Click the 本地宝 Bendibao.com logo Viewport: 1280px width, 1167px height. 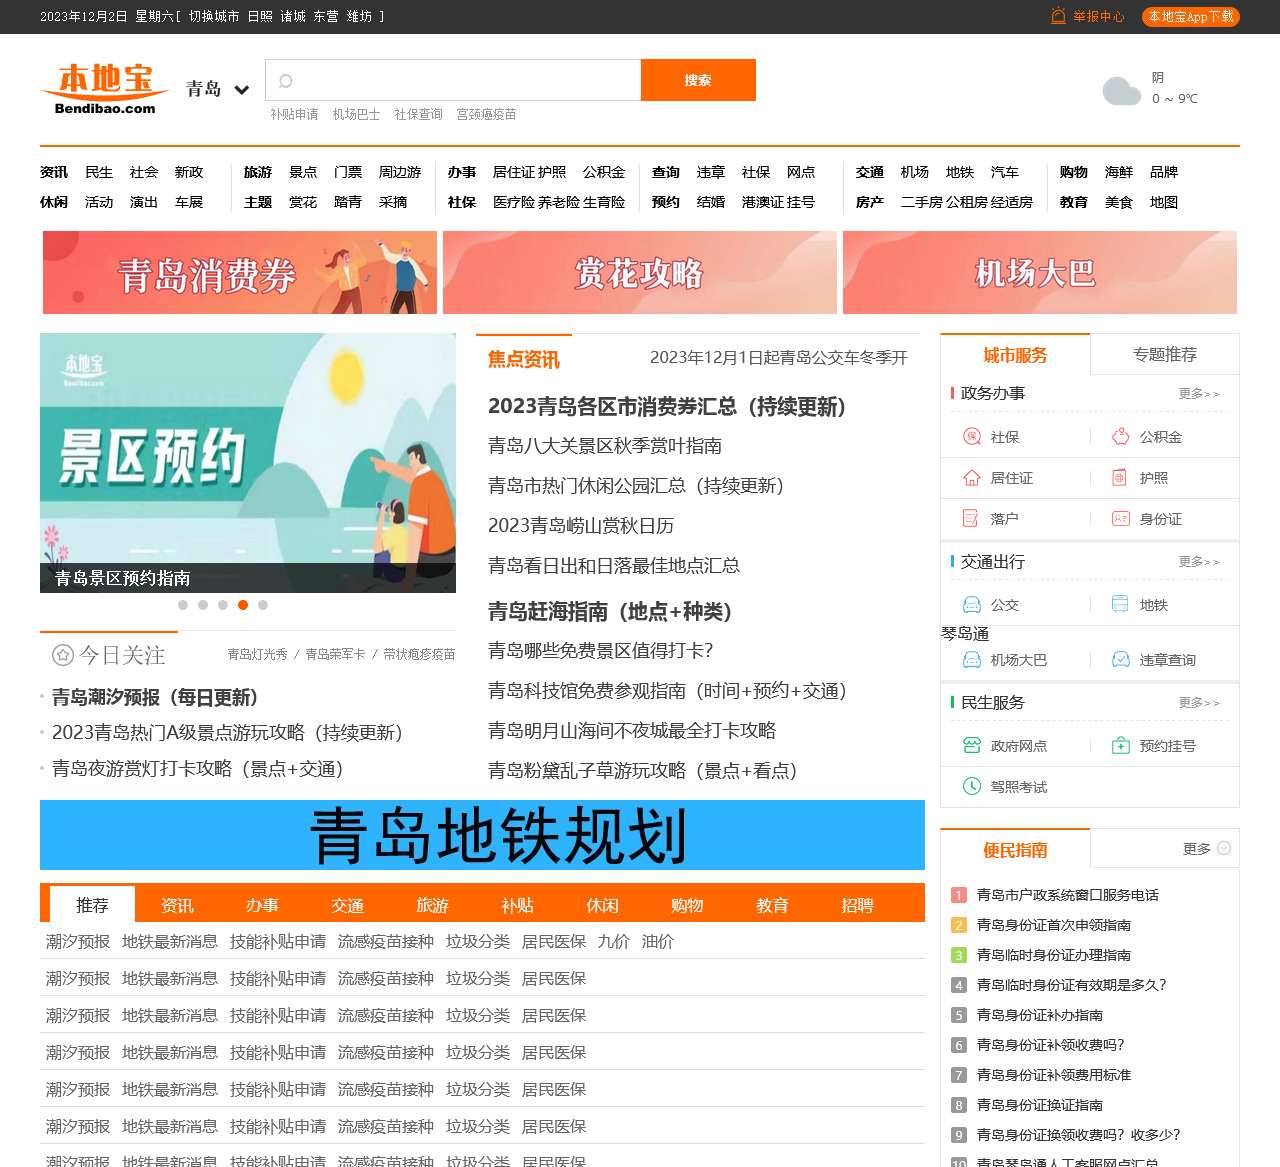click(105, 89)
